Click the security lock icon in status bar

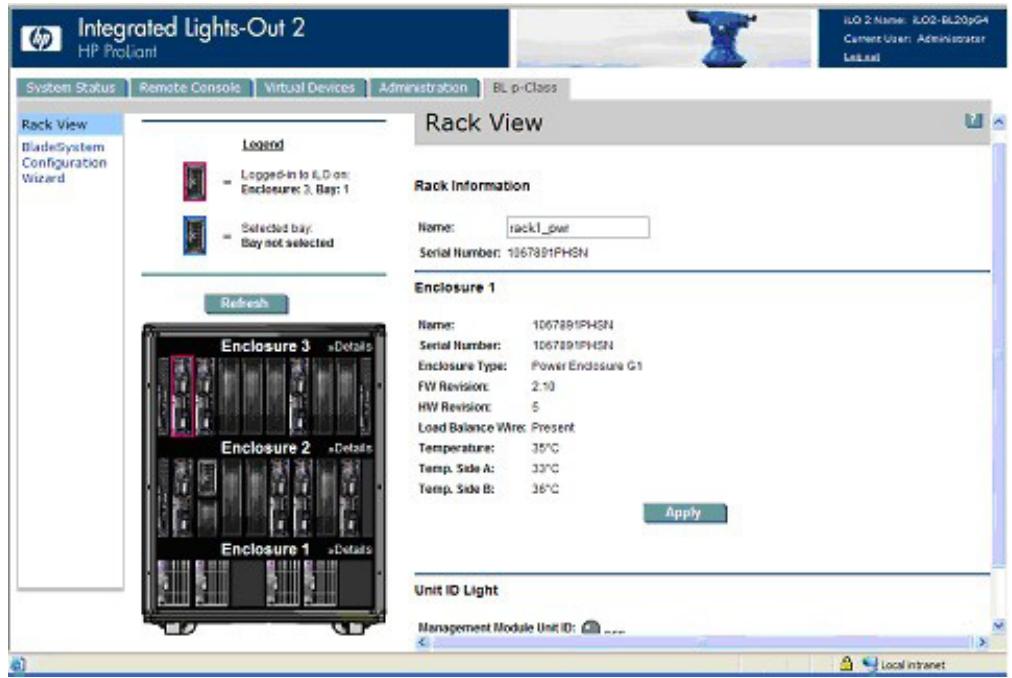(x=846, y=663)
